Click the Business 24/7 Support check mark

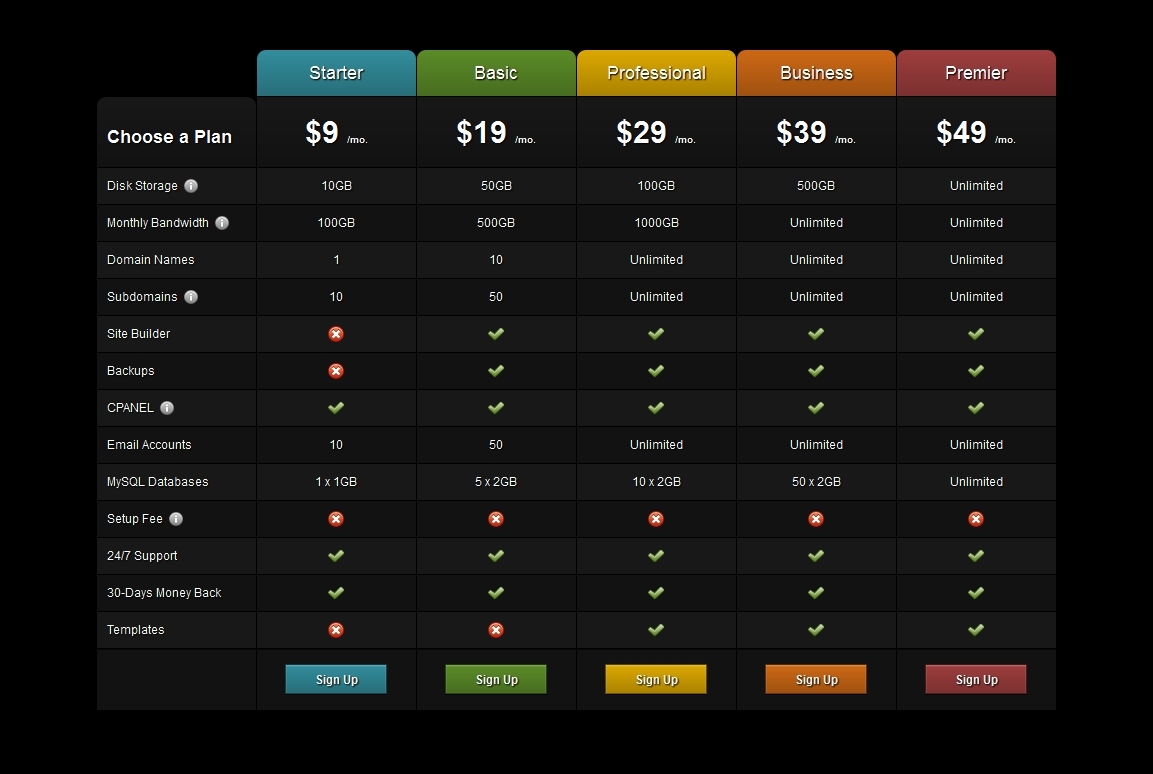816,556
